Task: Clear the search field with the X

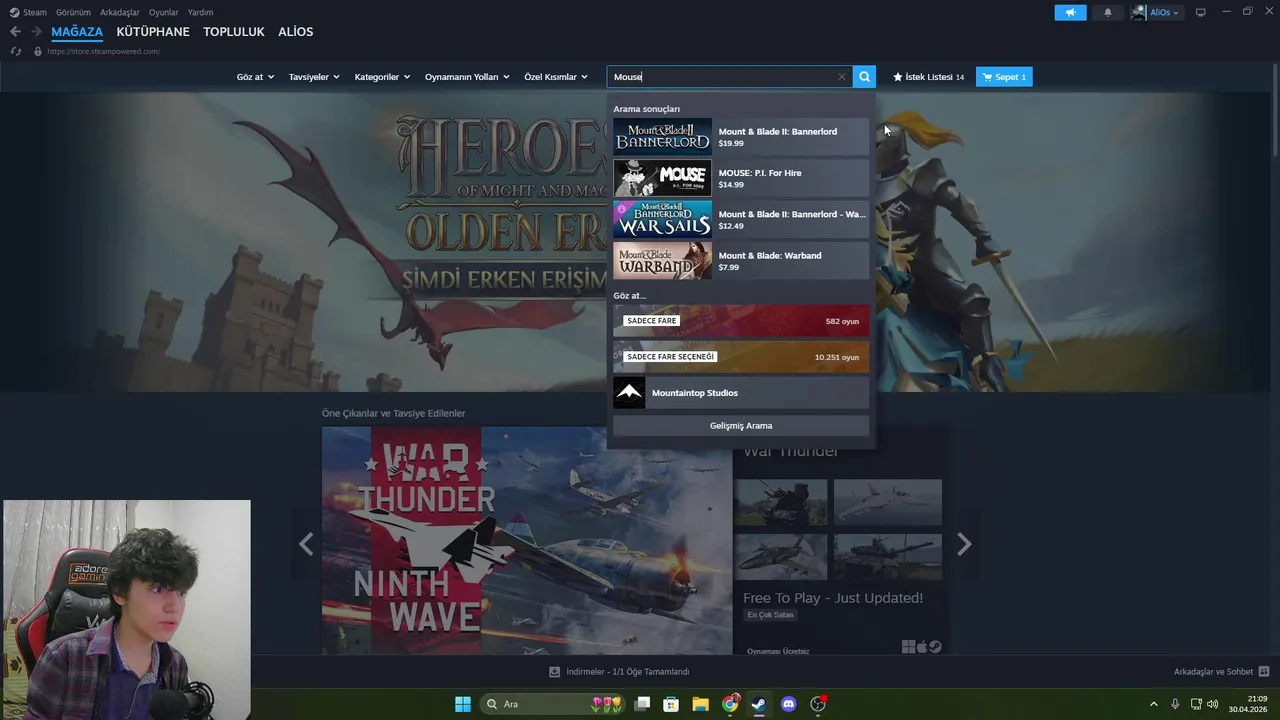Action: (841, 77)
